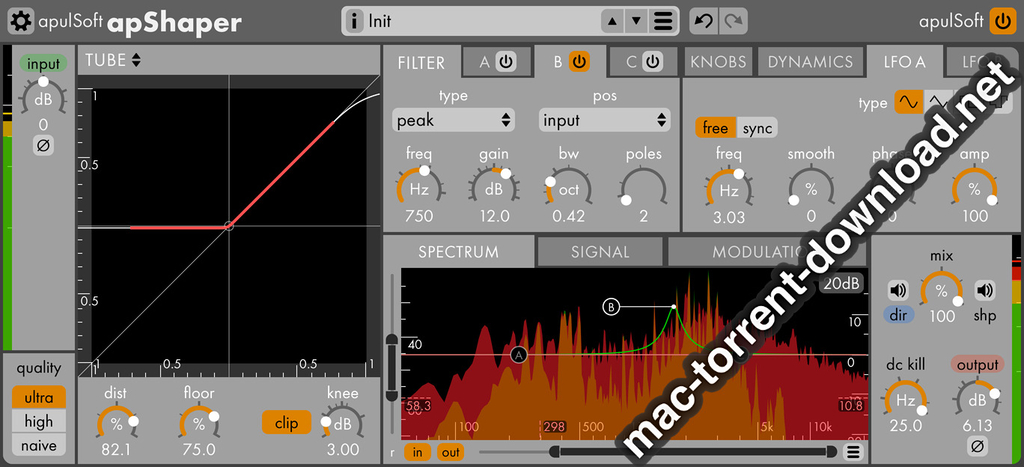Screen dimensions: 1024x467
Task: Select the LFO A tab
Action: (904, 62)
